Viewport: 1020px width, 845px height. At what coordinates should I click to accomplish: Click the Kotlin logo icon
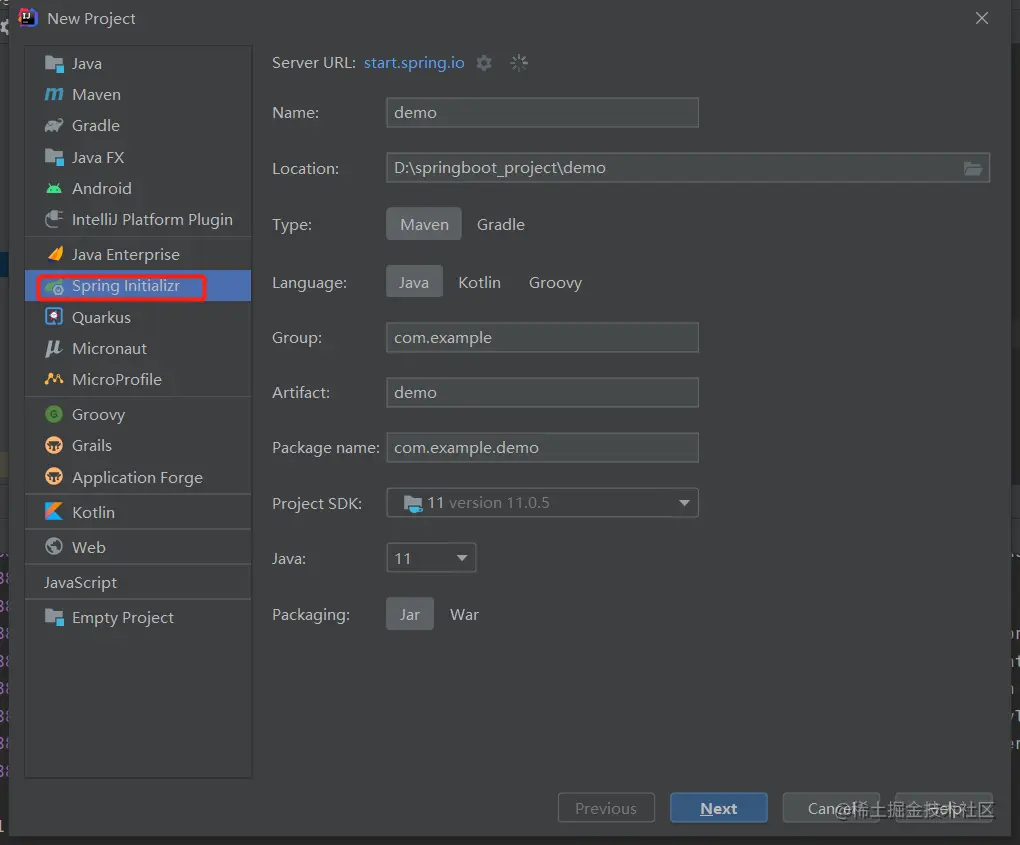(x=54, y=512)
